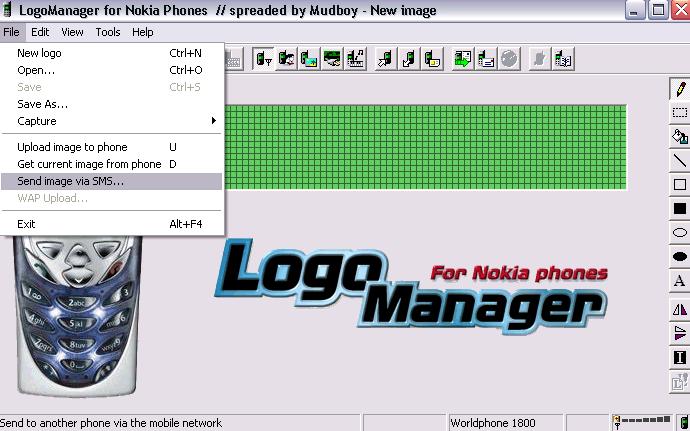Choose Save As... from the File menu
The image size is (690, 431).
[x=112, y=104]
